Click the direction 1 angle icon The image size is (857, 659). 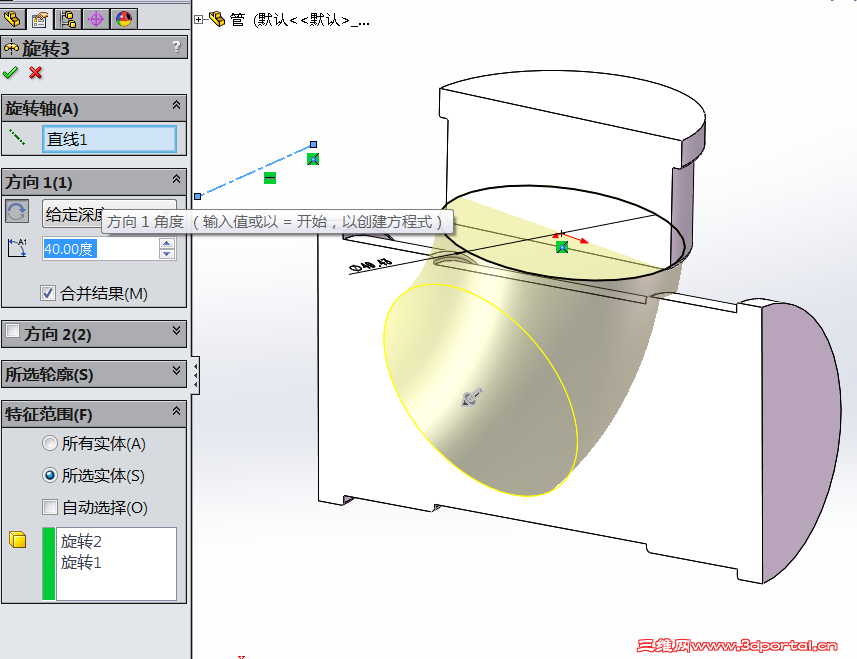coord(17,248)
